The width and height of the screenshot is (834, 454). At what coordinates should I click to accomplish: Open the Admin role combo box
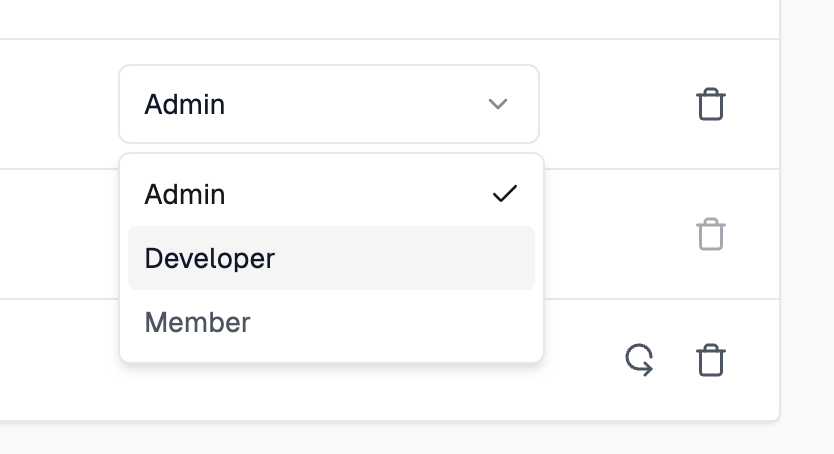329,104
